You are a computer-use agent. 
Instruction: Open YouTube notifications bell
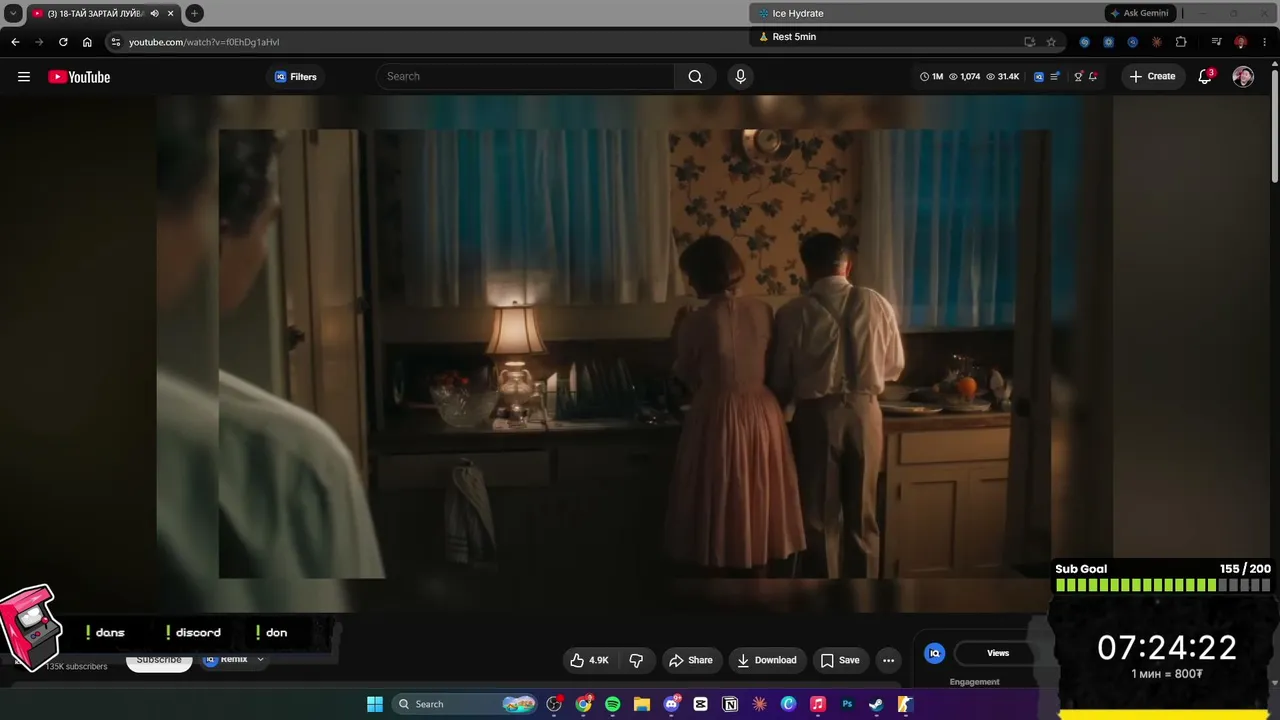tap(1205, 77)
